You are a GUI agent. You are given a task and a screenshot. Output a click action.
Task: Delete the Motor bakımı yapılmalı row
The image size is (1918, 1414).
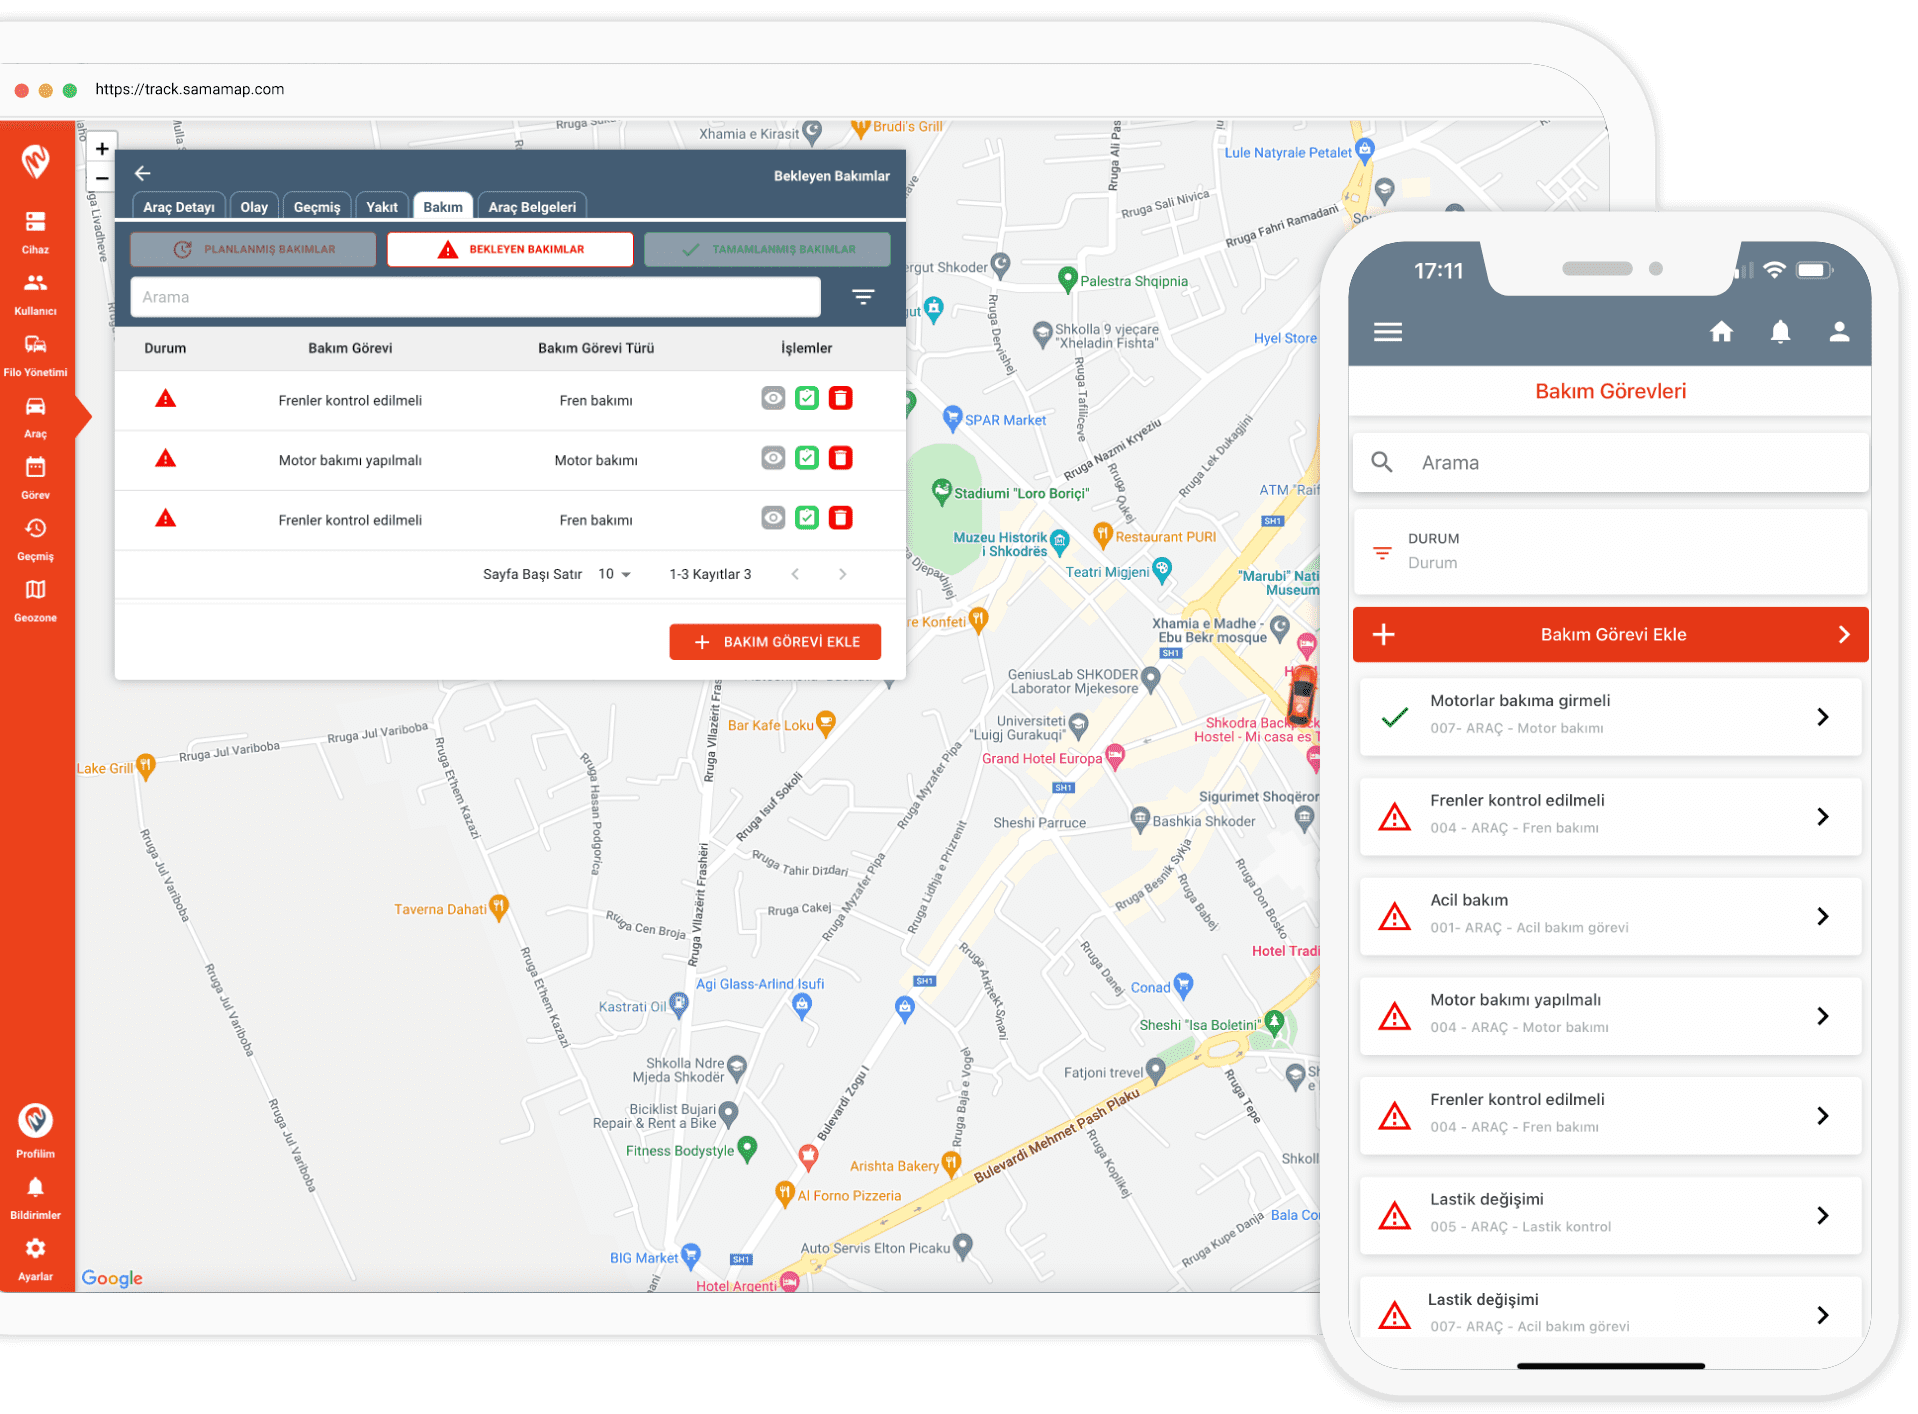841,458
